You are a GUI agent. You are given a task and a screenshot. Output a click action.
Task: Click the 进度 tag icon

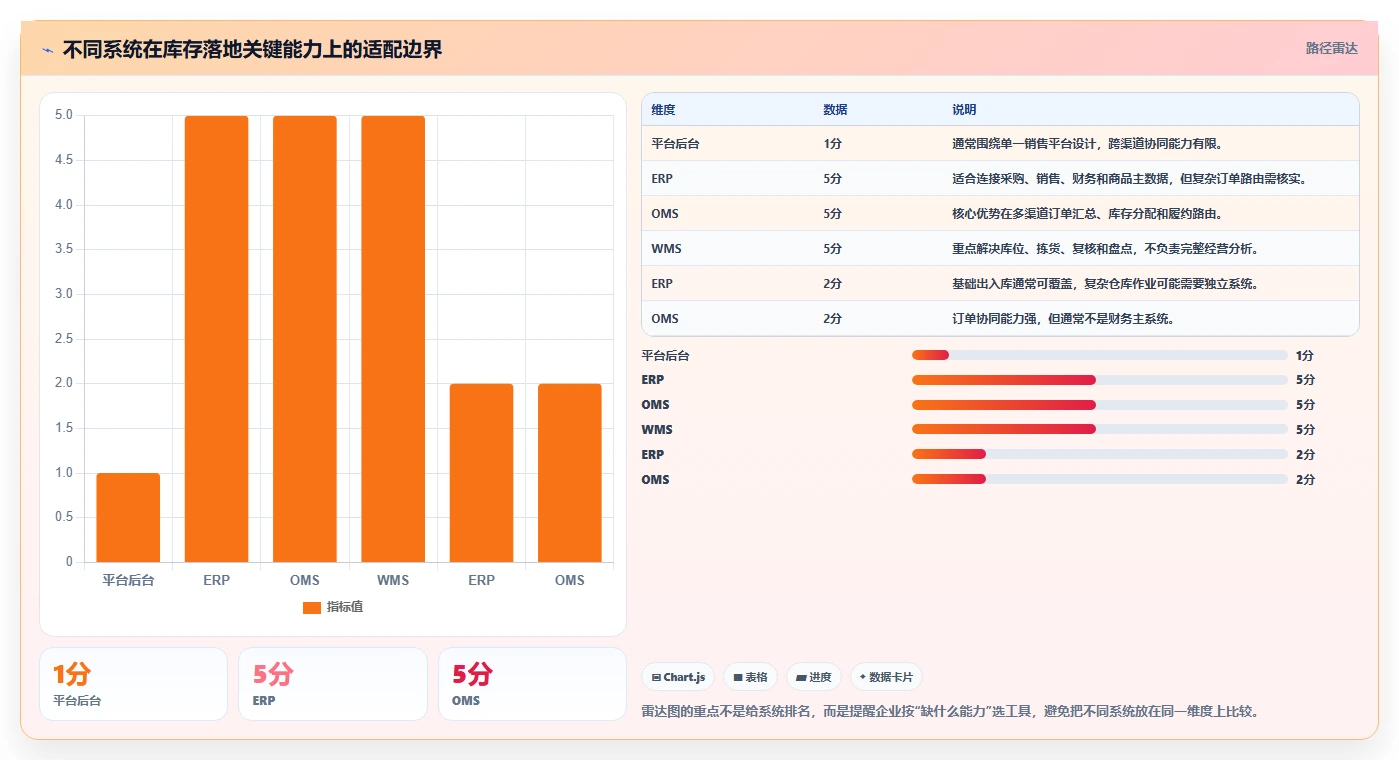click(801, 677)
